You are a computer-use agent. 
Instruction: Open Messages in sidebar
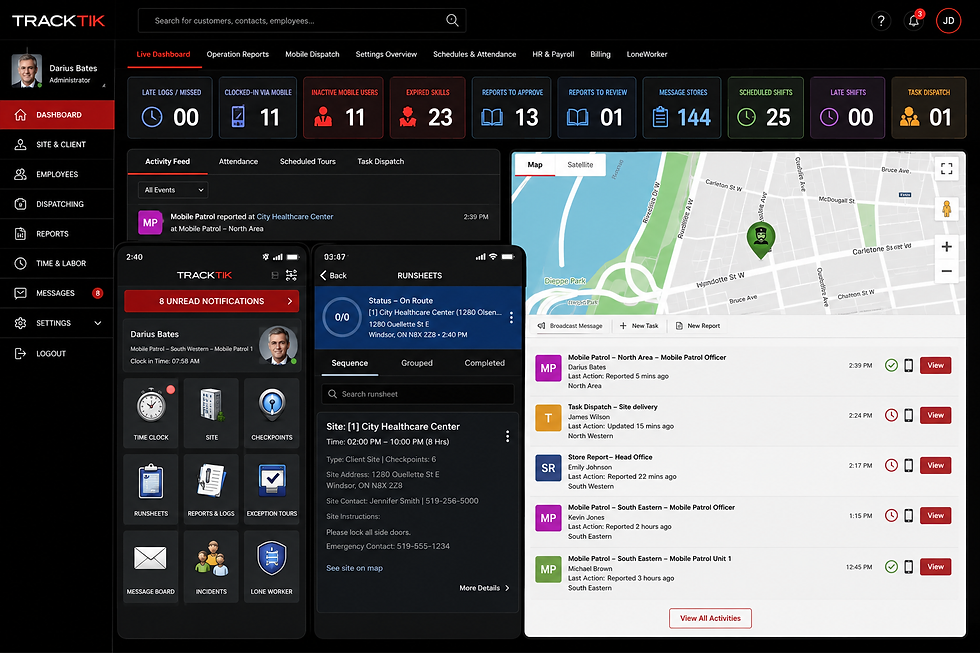[x=57, y=293]
